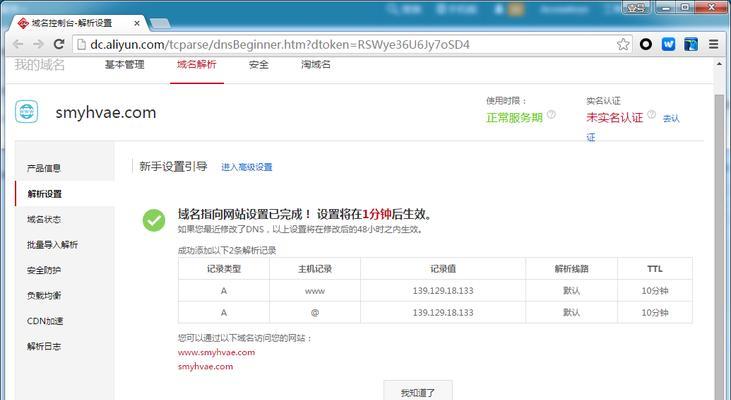
Task: Click the 10分钟 TTL in the www row
Action: pos(655,291)
